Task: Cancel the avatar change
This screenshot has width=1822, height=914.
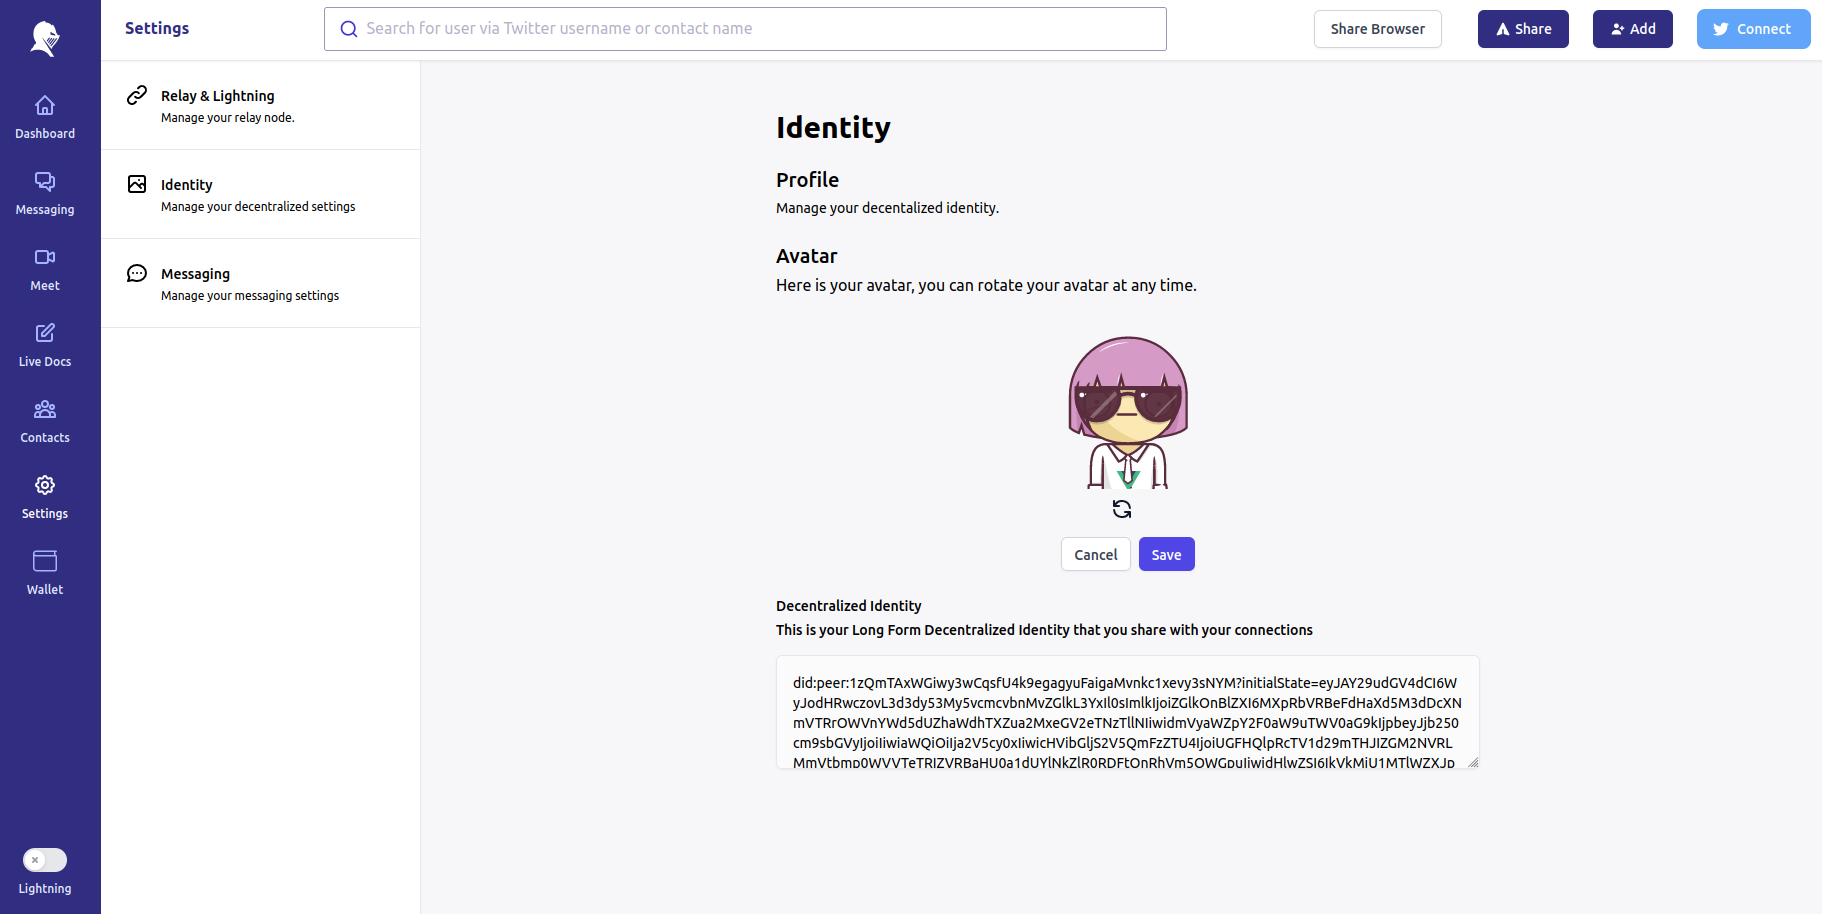Action: tap(1095, 555)
